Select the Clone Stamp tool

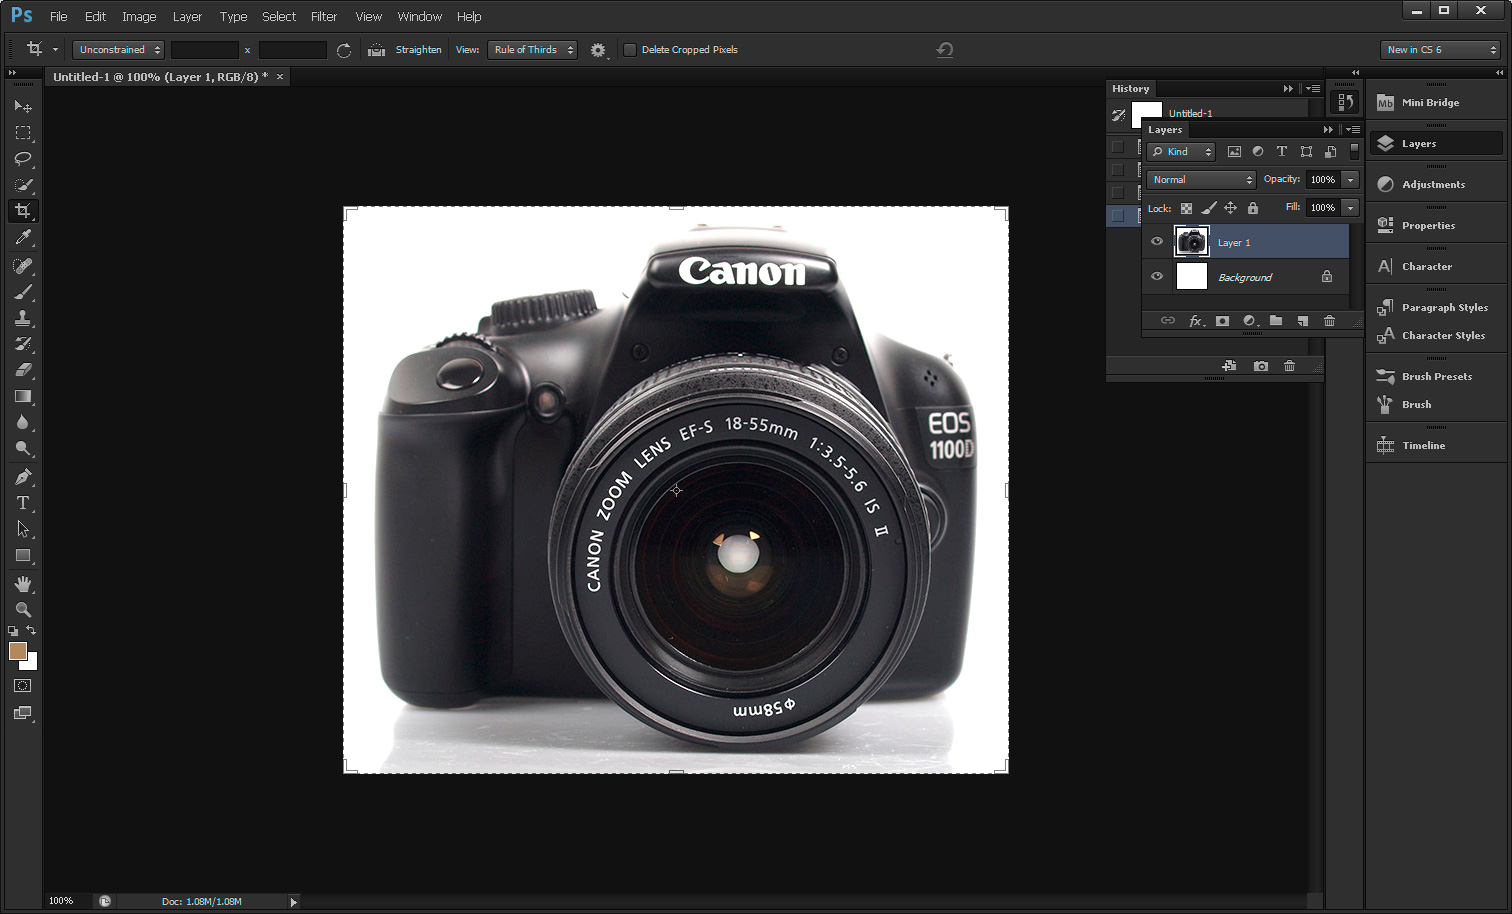click(x=24, y=318)
